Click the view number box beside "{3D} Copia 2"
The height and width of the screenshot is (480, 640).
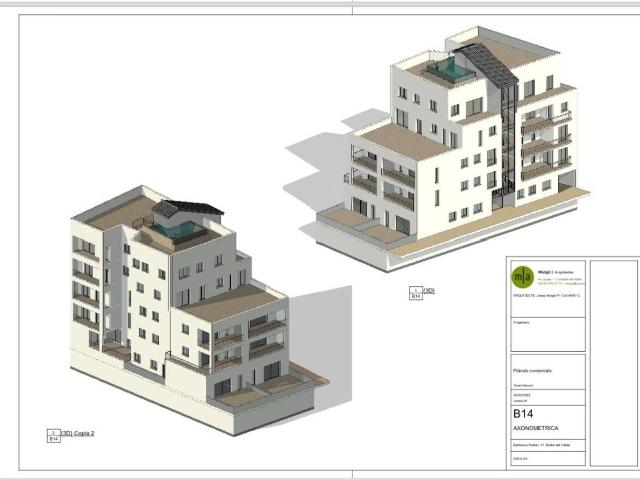54,436
